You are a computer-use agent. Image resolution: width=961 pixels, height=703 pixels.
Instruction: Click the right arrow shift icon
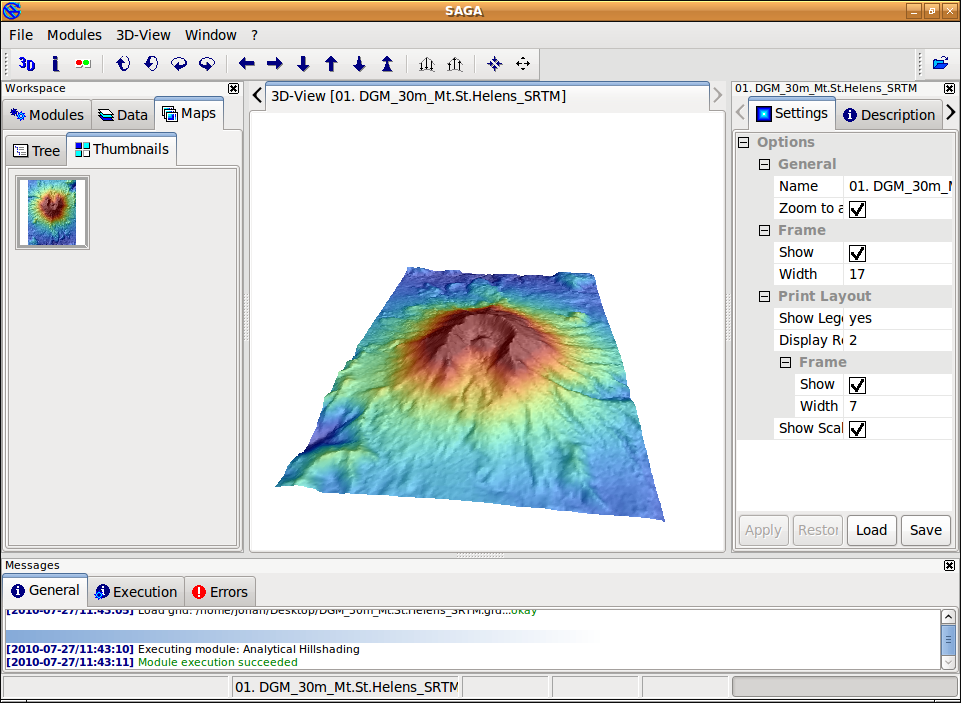pos(275,64)
